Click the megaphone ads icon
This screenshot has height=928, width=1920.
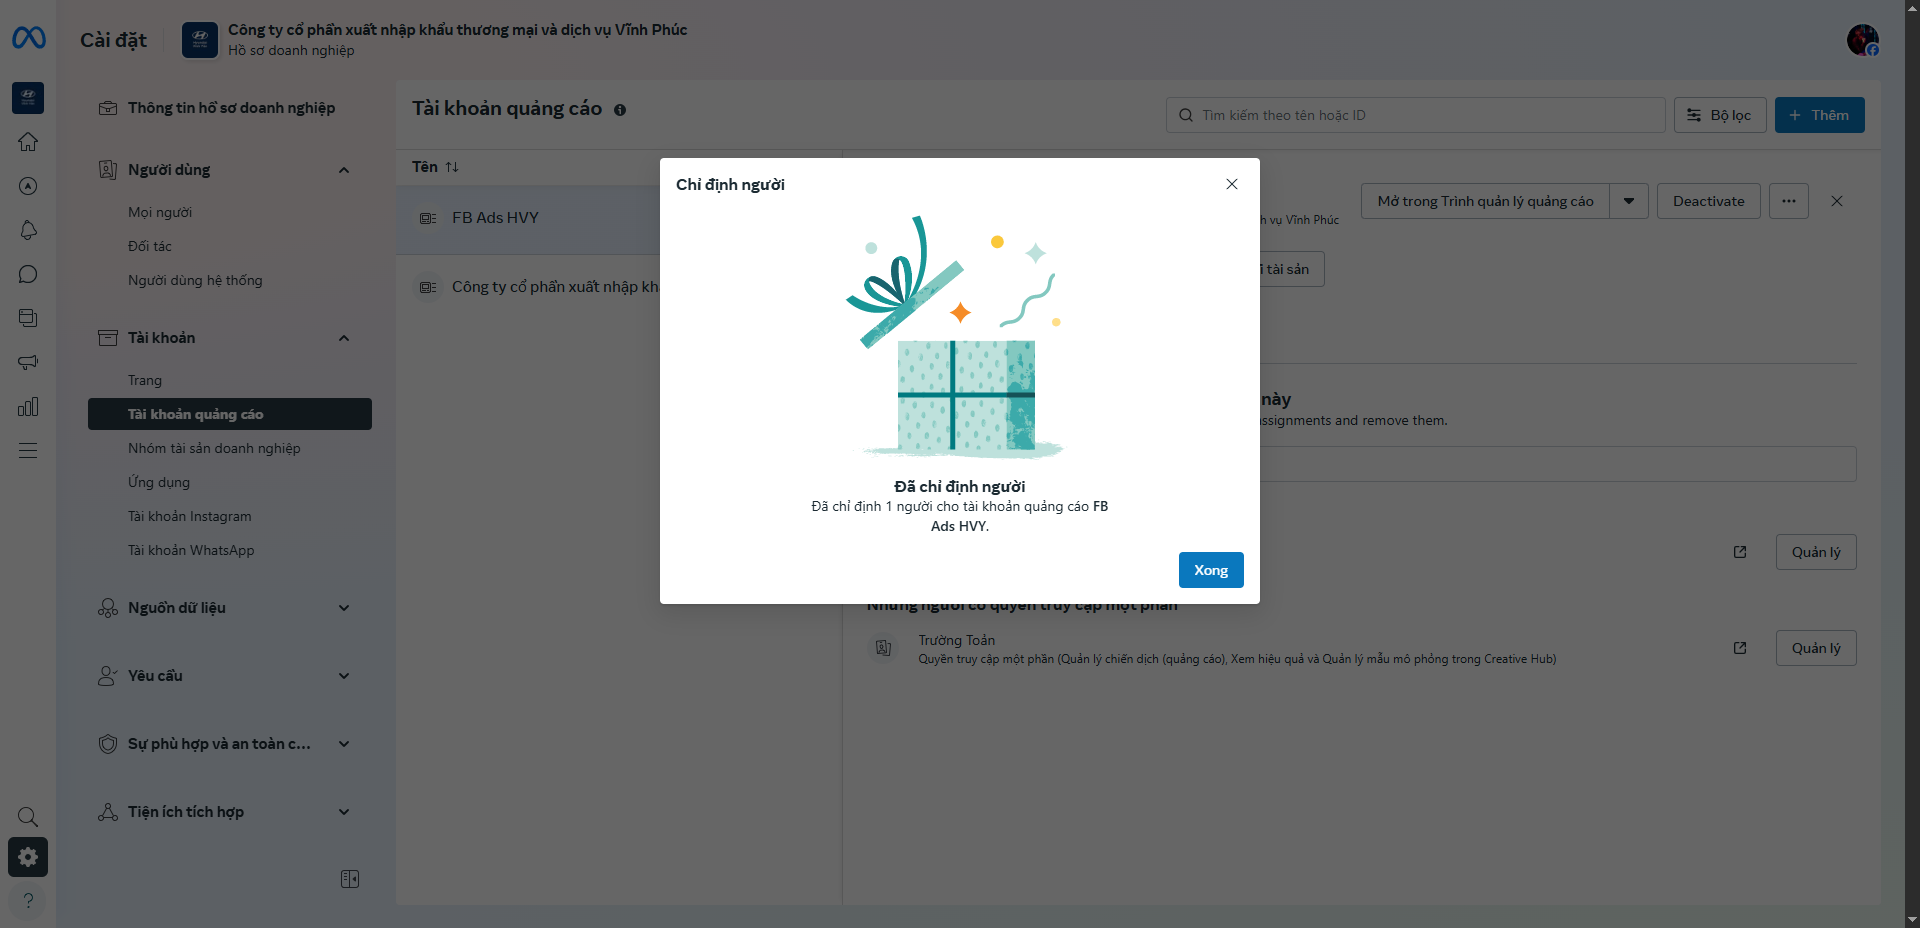(x=28, y=362)
